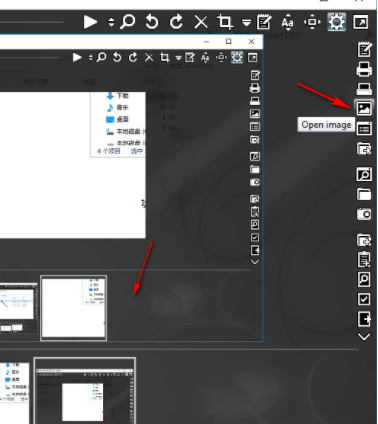The width and height of the screenshot is (378, 424).
Task: Click the folder-with-arrow icon in main sidebar
Action: pyautogui.click(x=364, y=148)
